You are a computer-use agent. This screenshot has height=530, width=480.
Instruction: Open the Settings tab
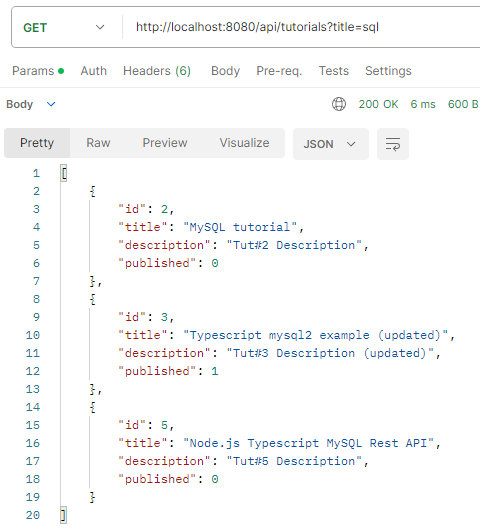(x=388, y=71)
